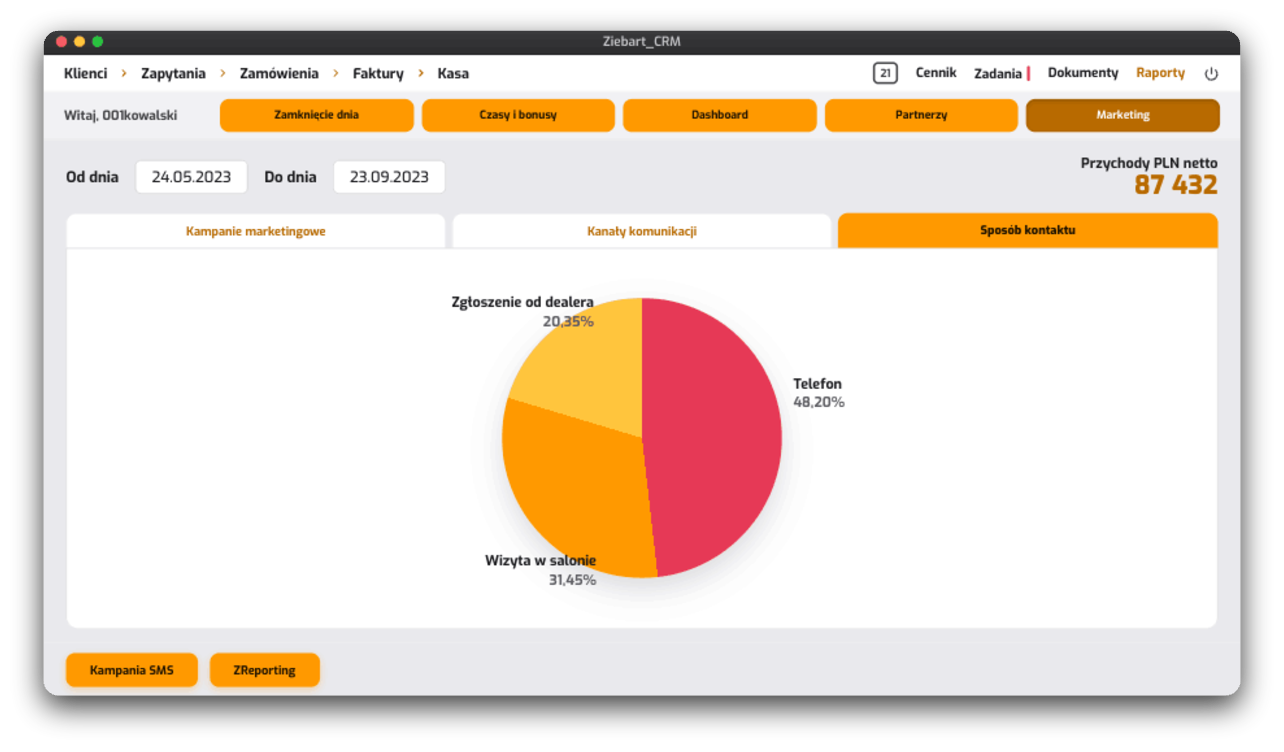
Task: Open Kasa section
Action: [x=453, y=73]
